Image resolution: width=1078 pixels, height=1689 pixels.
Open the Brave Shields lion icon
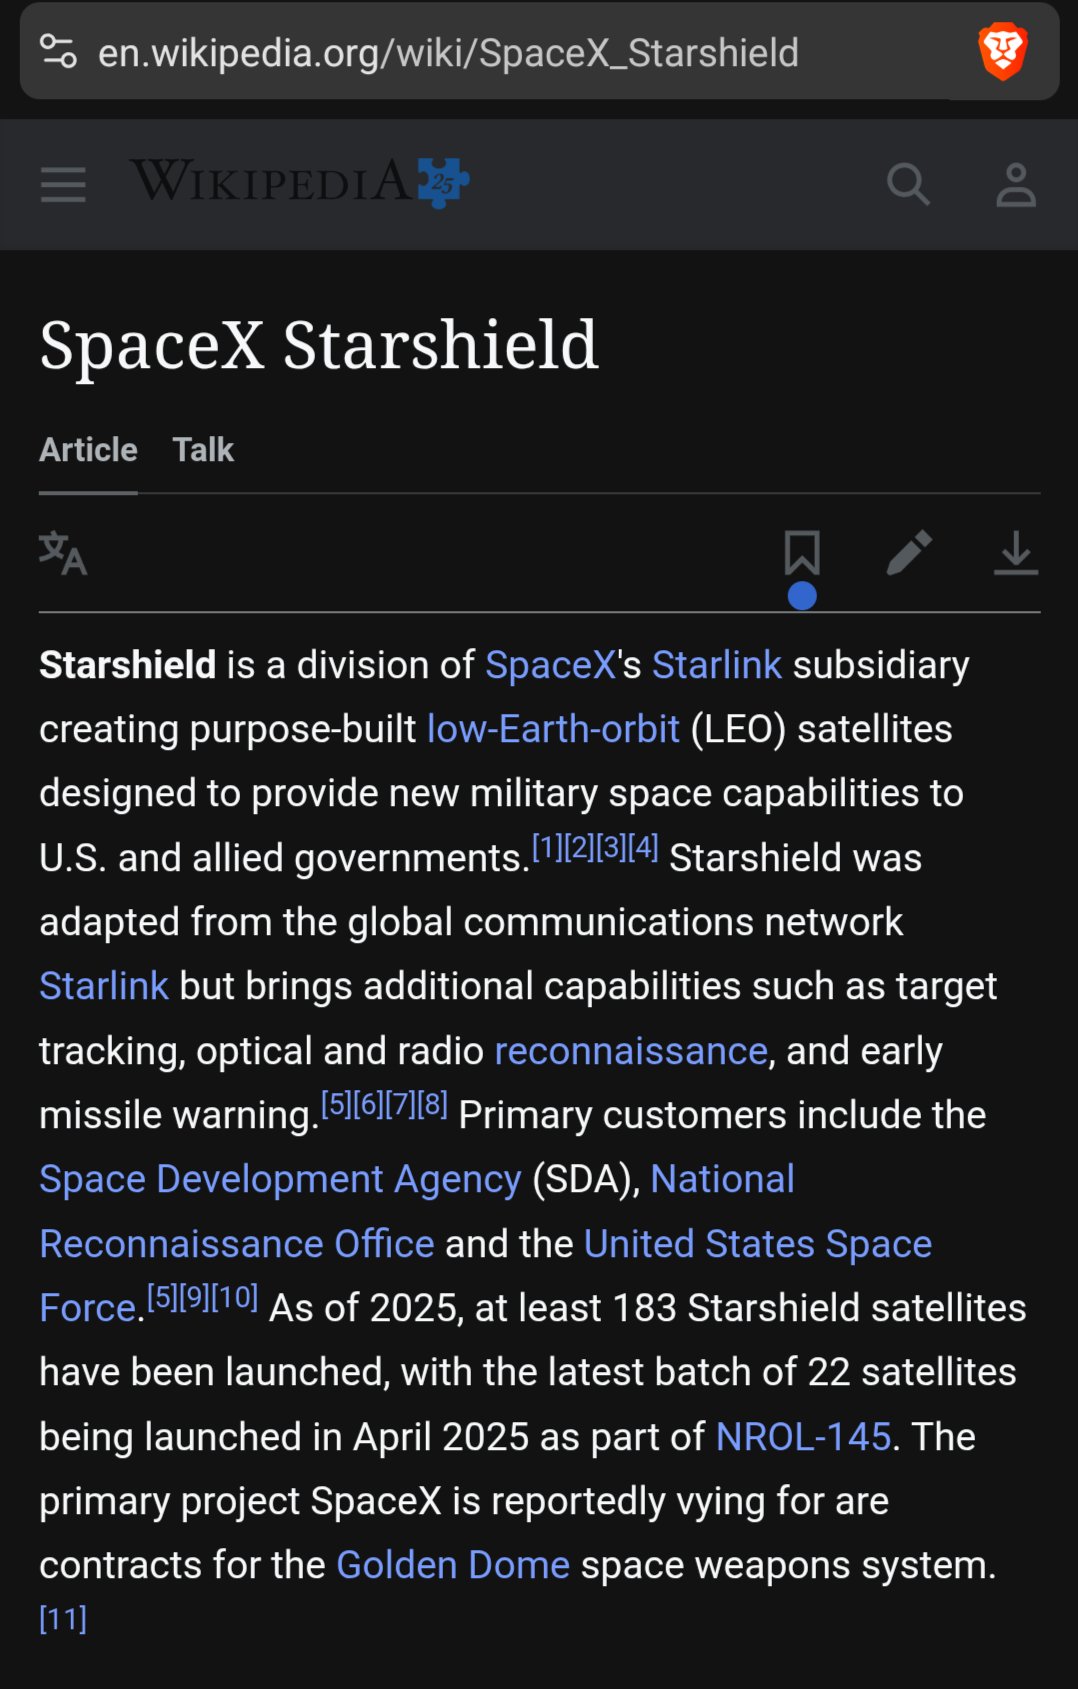coord(1003,51)
